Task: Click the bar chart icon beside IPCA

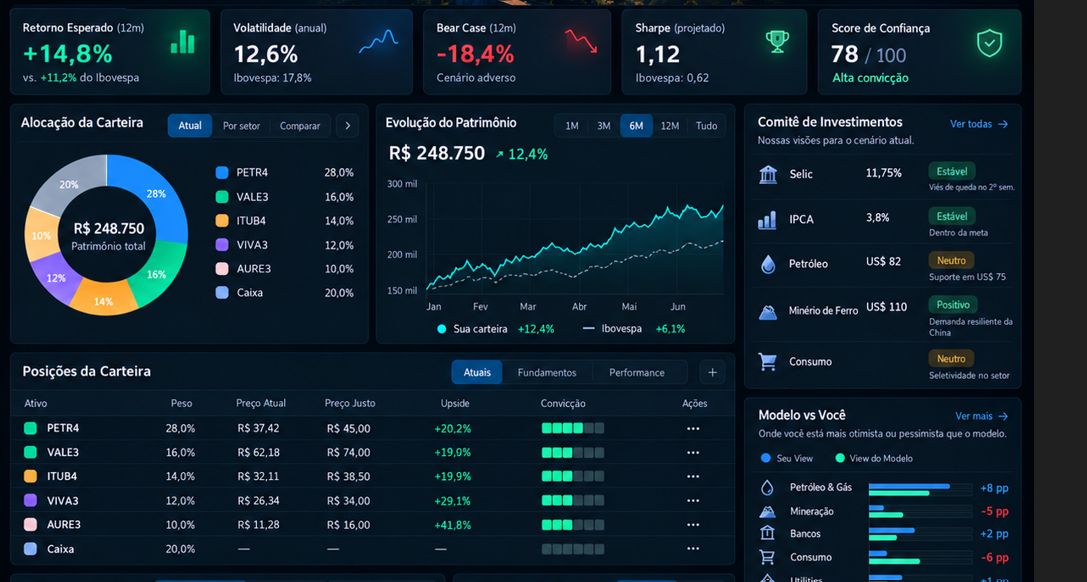Action: (x=767, y=220)
